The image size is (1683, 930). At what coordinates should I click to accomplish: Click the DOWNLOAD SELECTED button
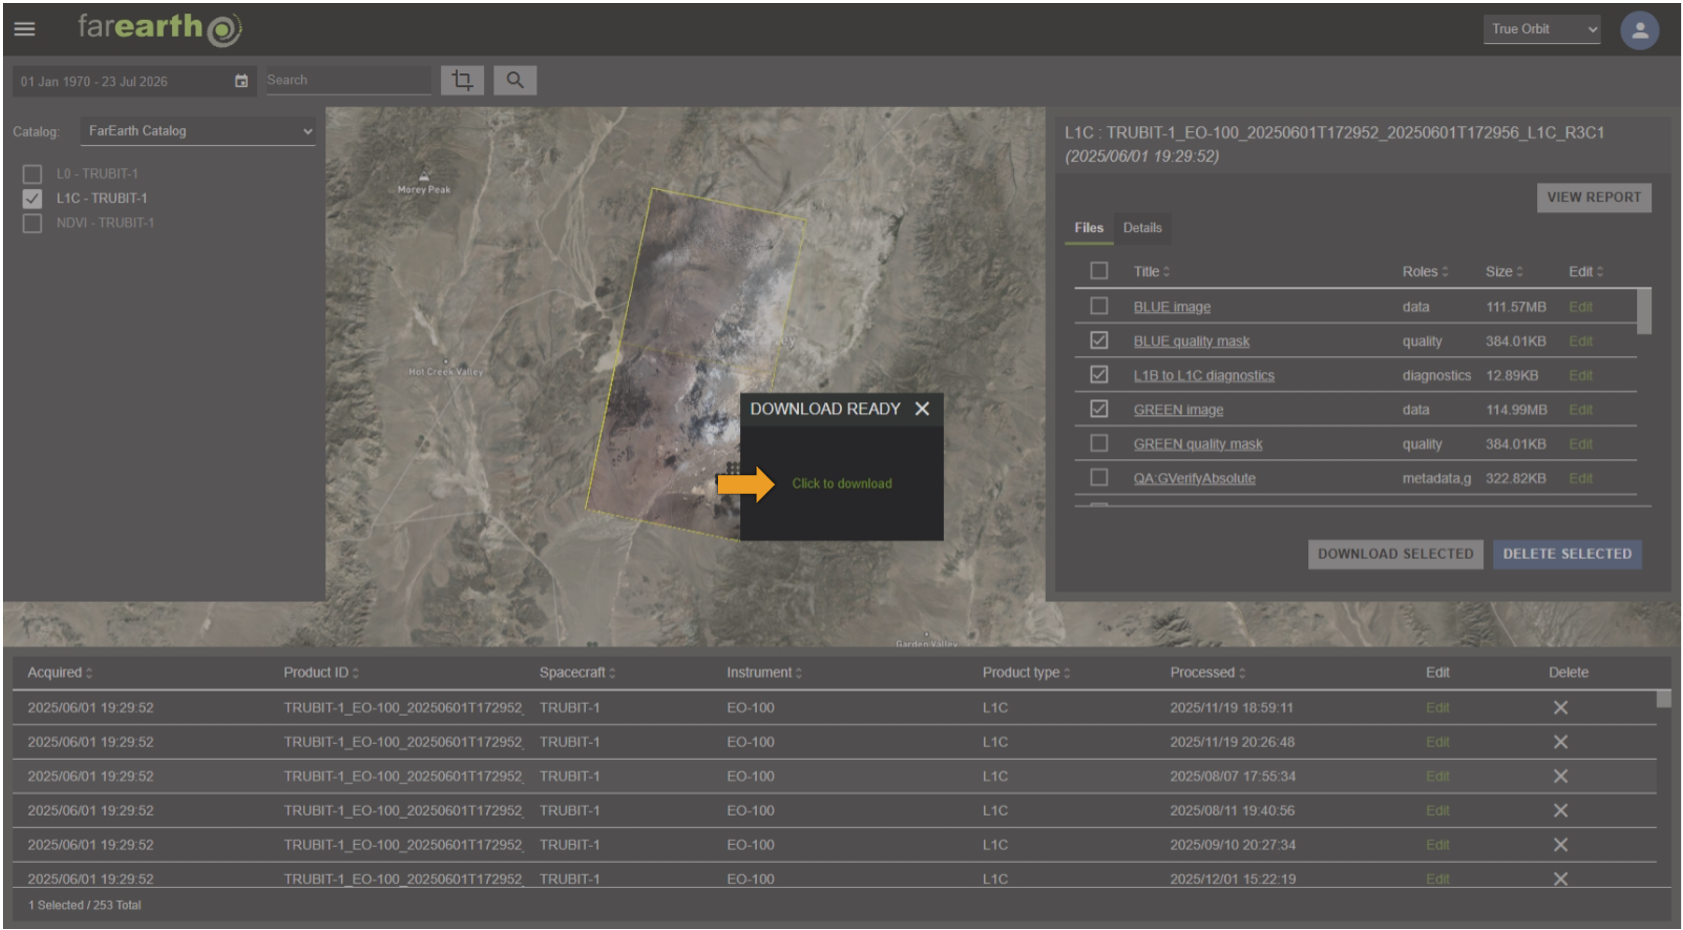click(x=1395, y=554)
